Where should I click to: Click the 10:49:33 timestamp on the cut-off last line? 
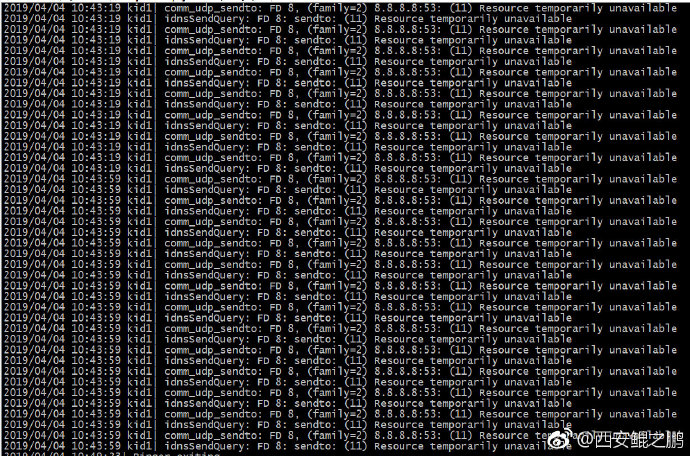95,454
